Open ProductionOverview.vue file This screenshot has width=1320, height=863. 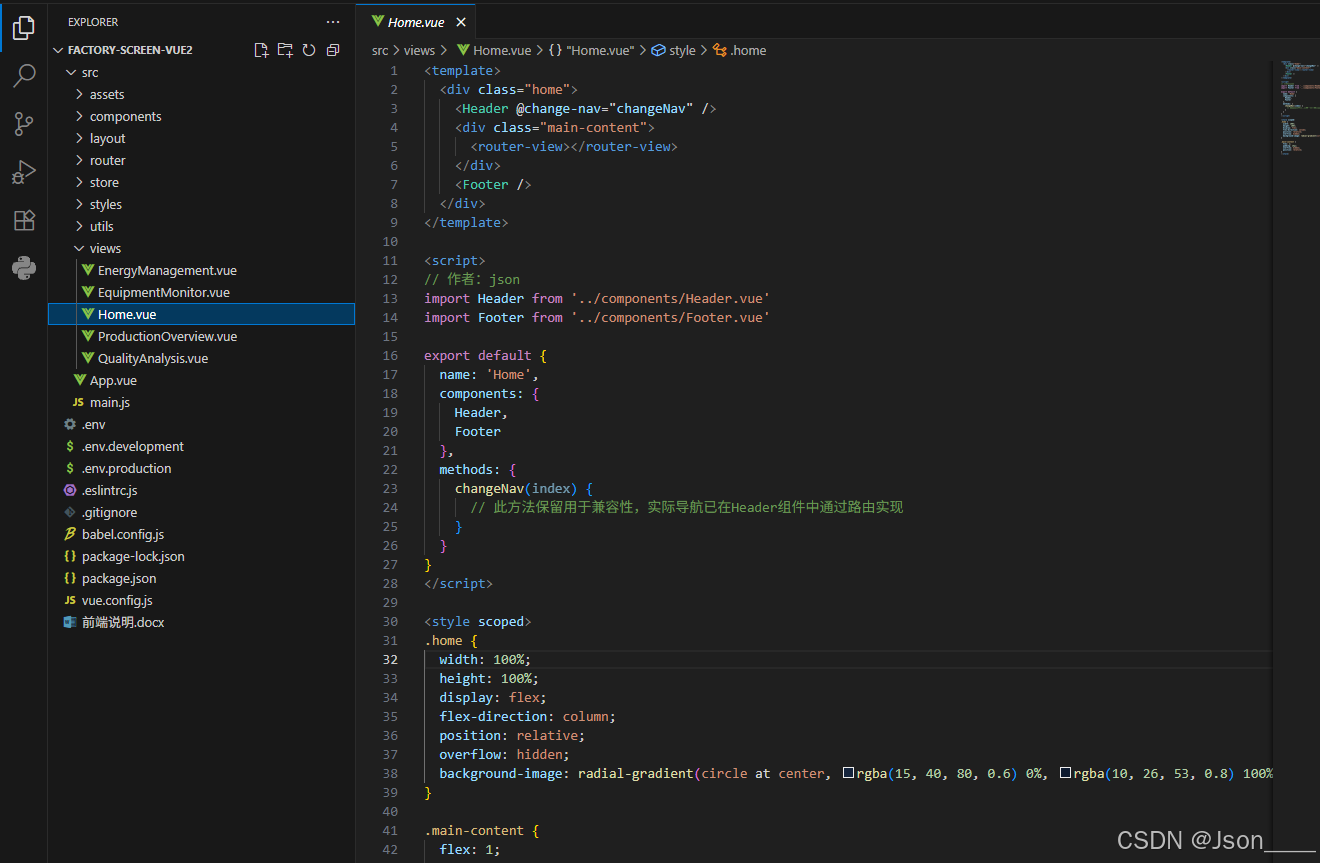point(201,336)
